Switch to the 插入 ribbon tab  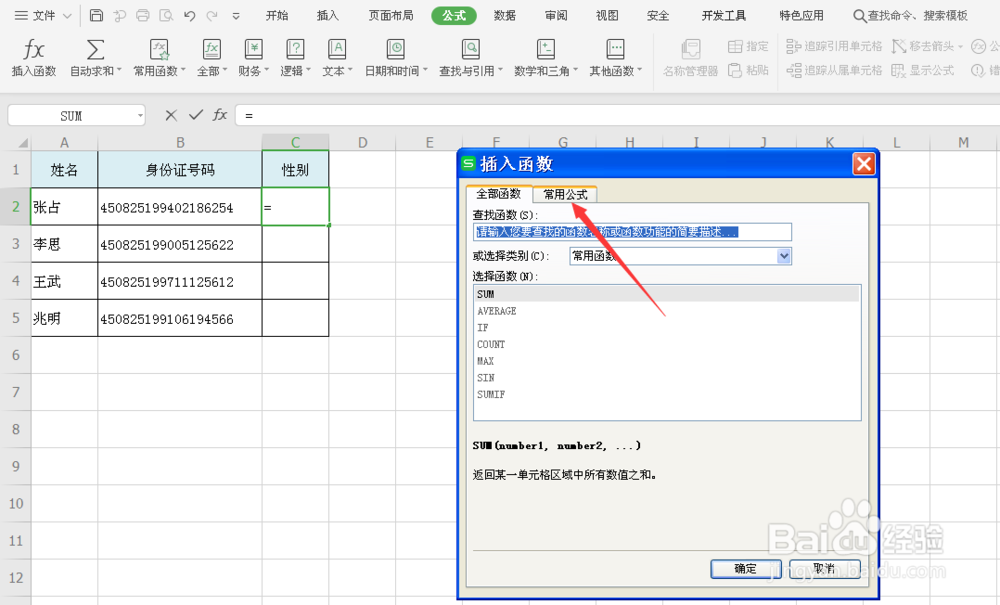pos(328,15)
